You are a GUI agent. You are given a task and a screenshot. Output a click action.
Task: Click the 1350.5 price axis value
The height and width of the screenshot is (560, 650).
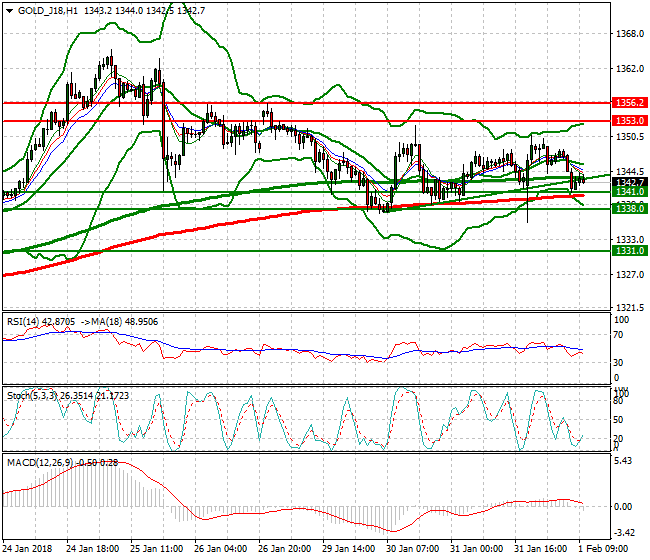pos(630,137)
